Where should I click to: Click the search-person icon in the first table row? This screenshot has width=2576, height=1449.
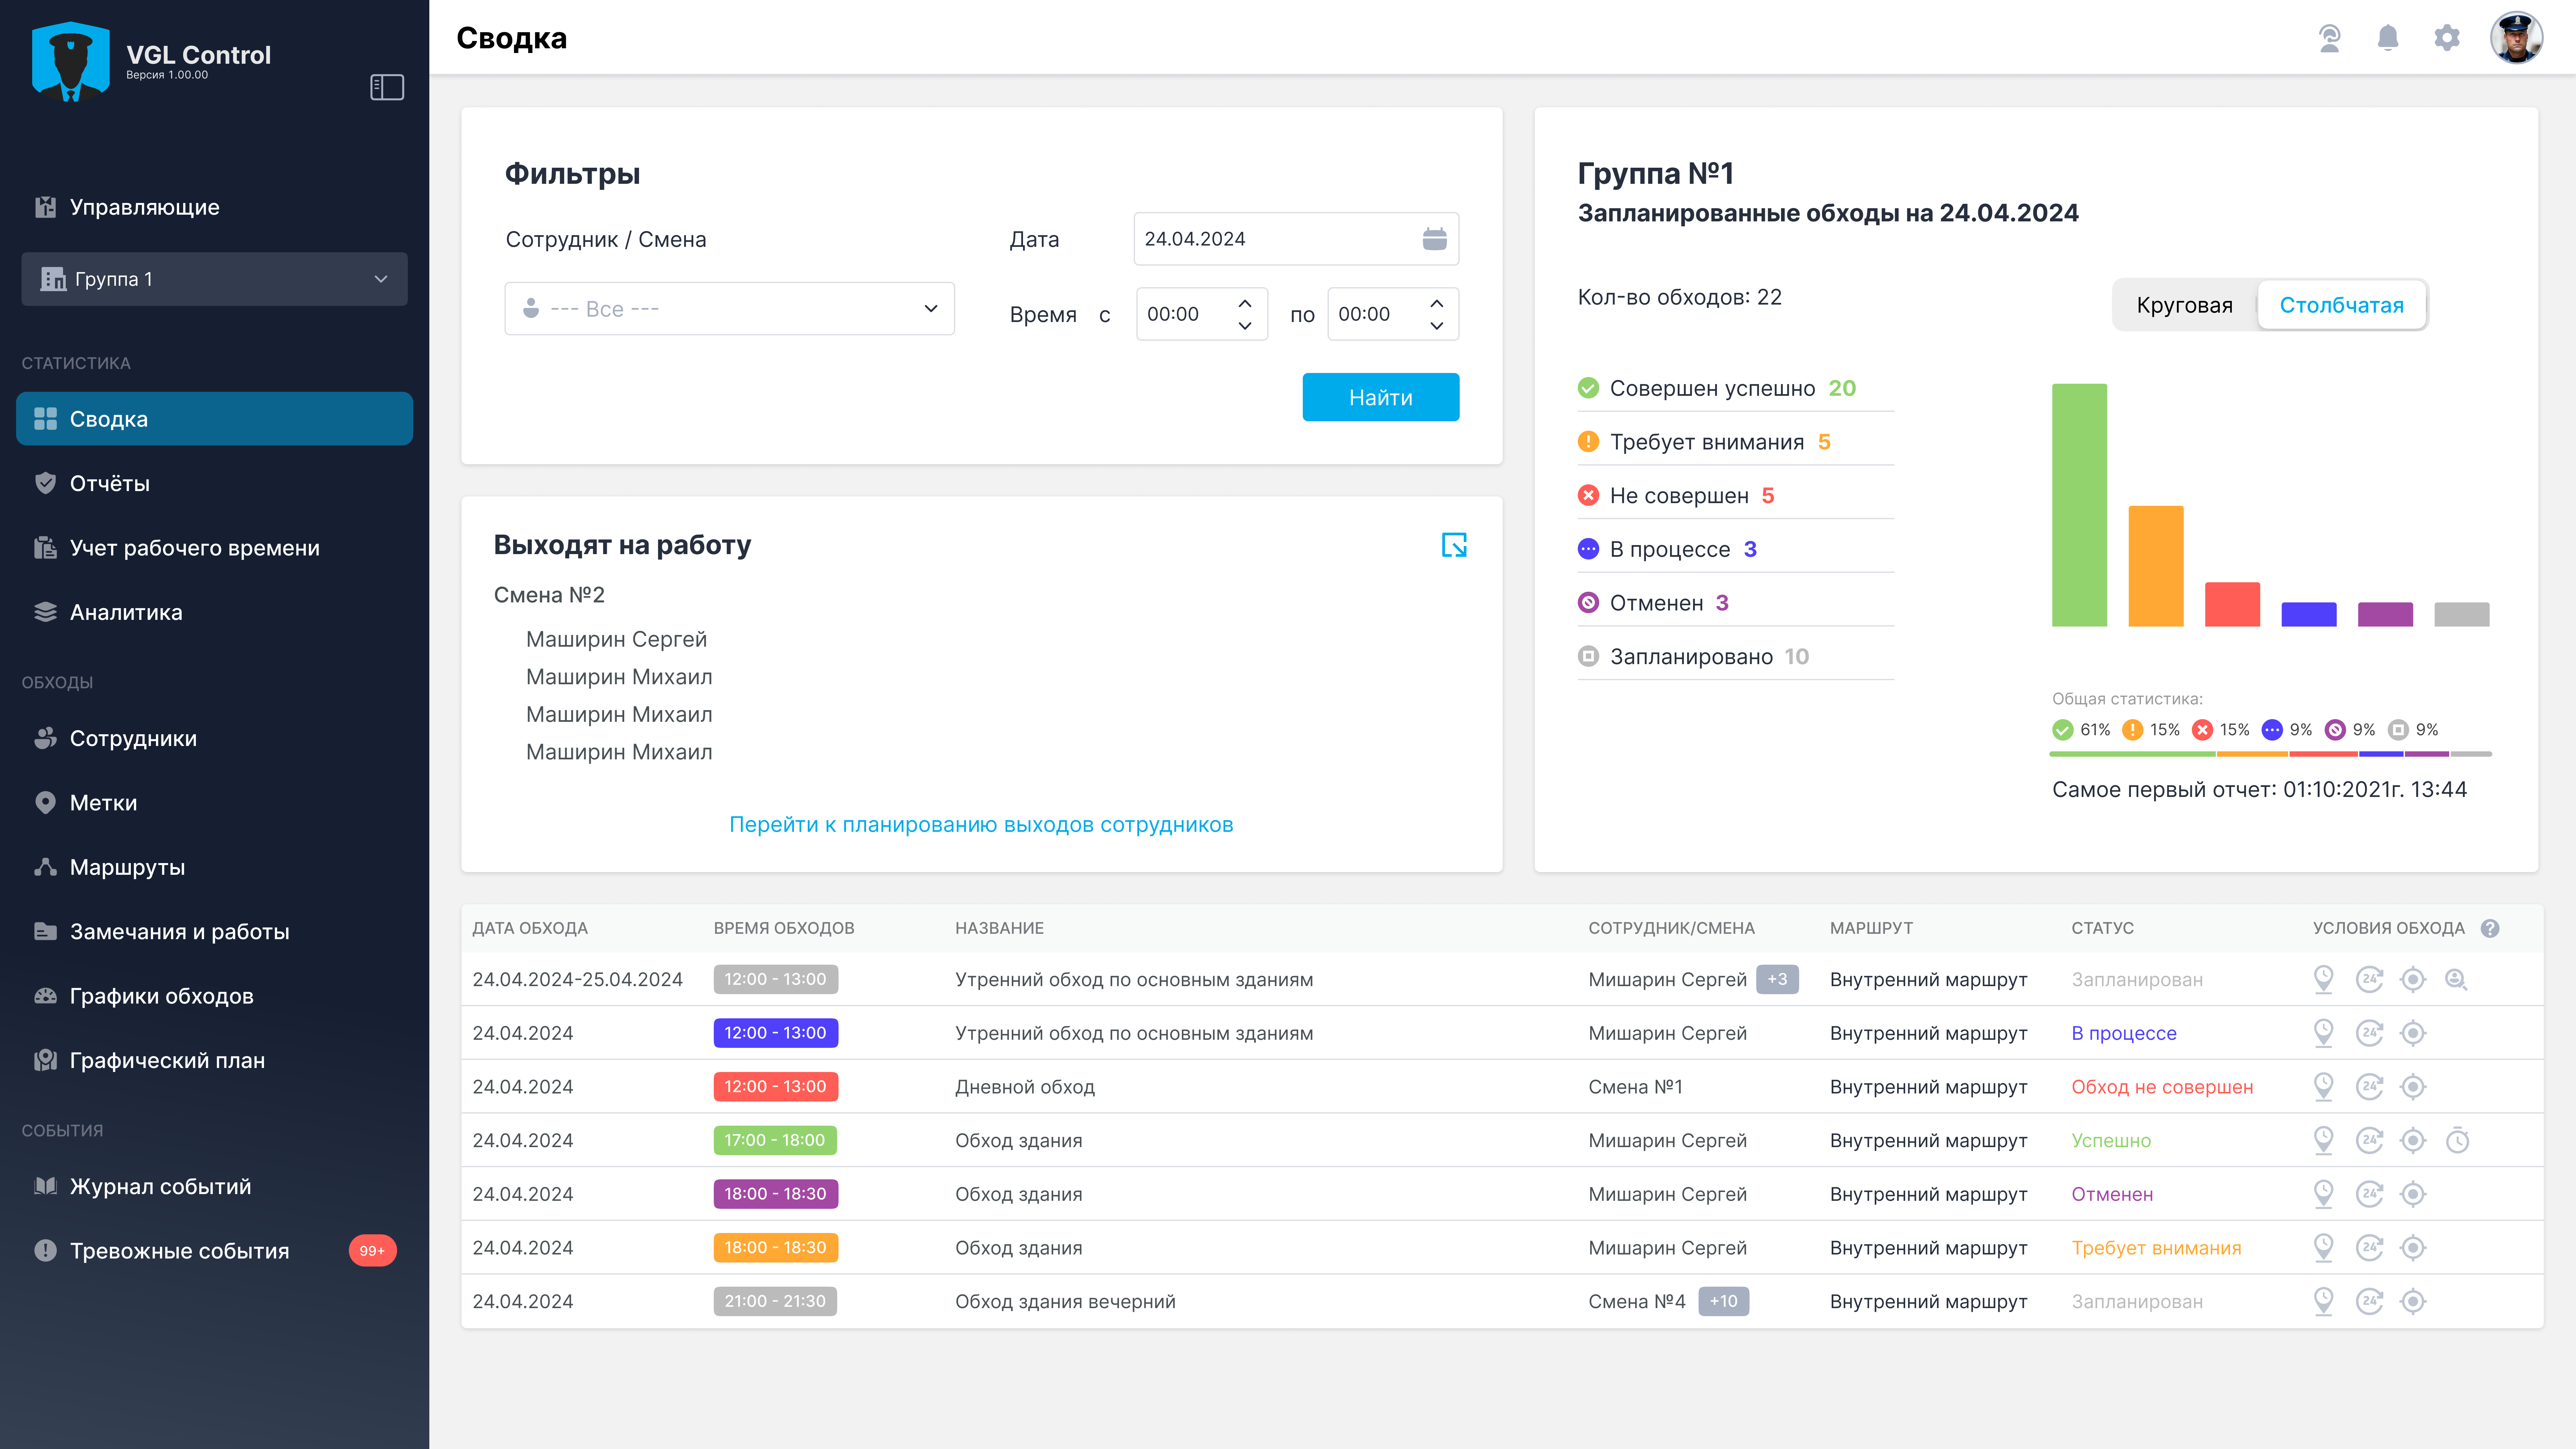click(x=2456, y=979)
